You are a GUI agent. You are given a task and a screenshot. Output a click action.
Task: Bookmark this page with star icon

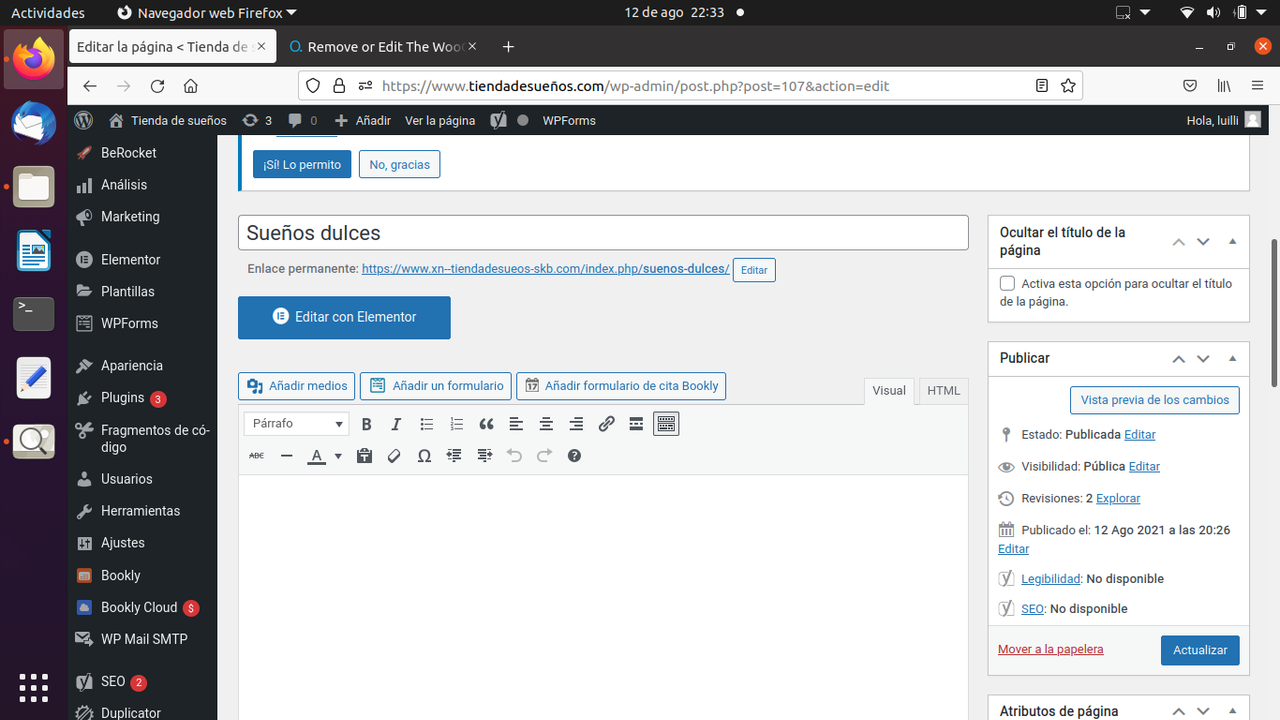(1068, 86)
